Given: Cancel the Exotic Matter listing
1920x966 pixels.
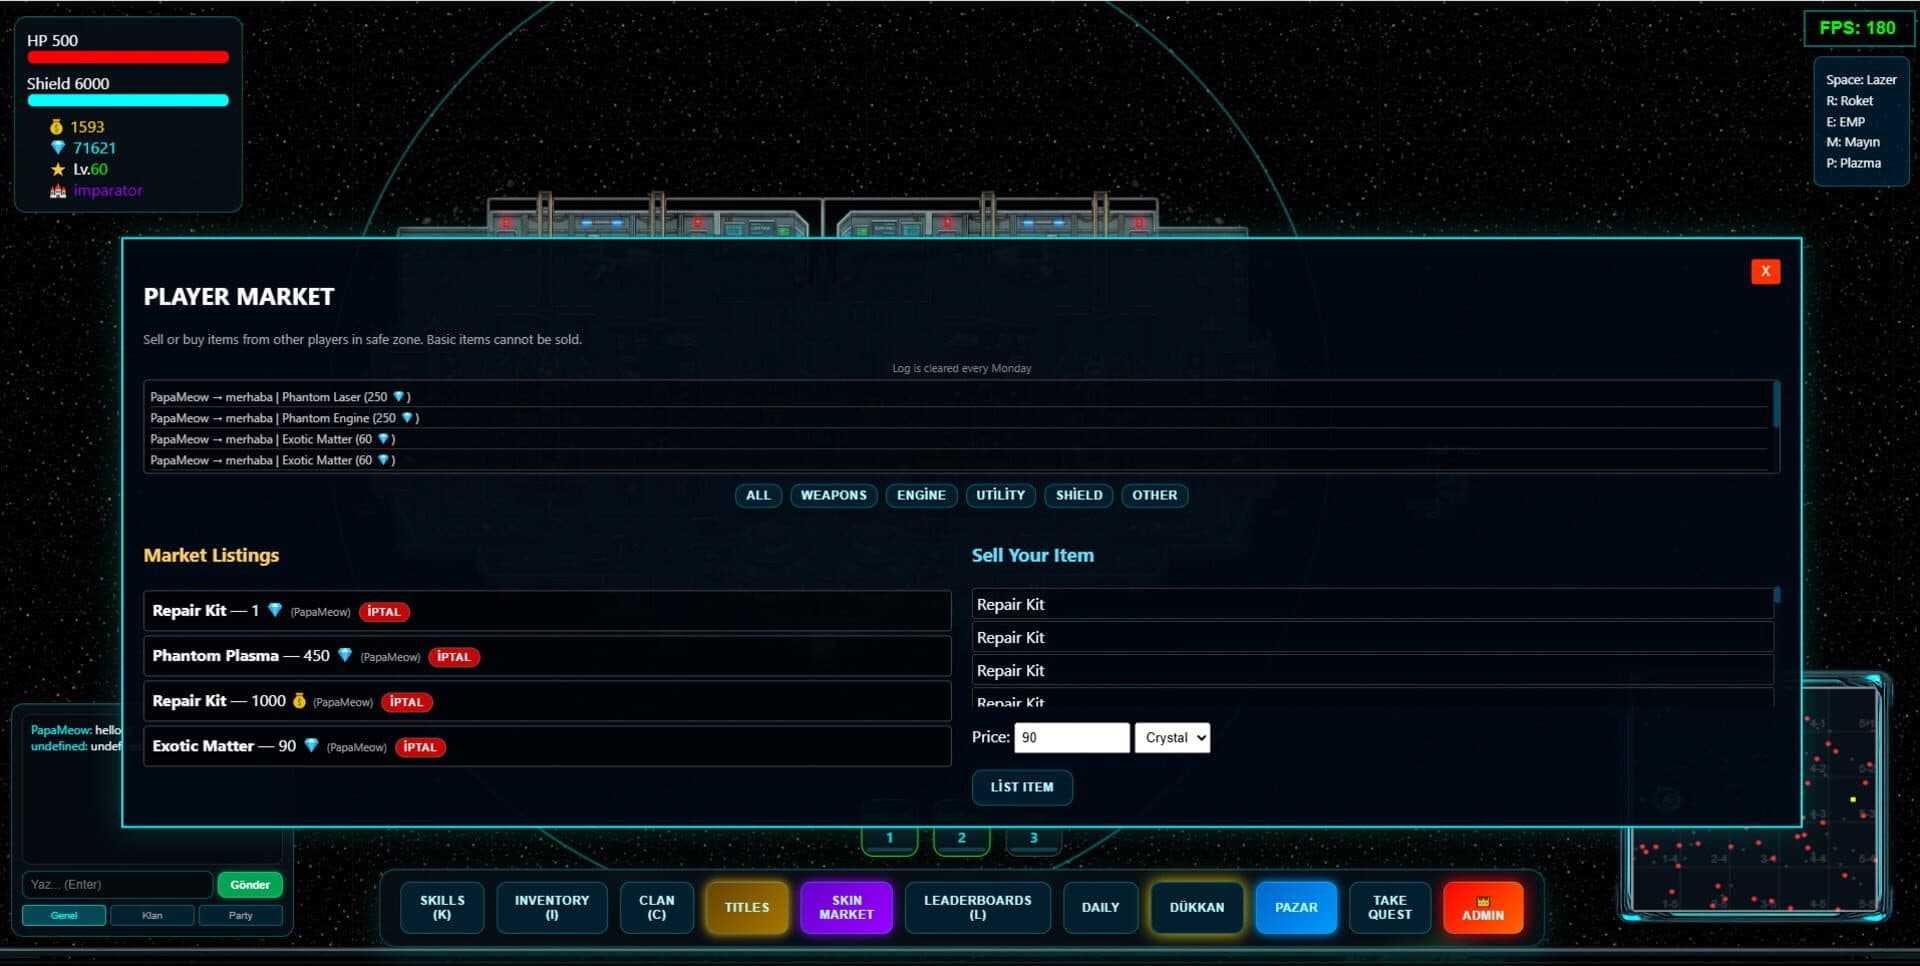Looking at the screenshot, I should pyautogui.click(x=420, y=747).
